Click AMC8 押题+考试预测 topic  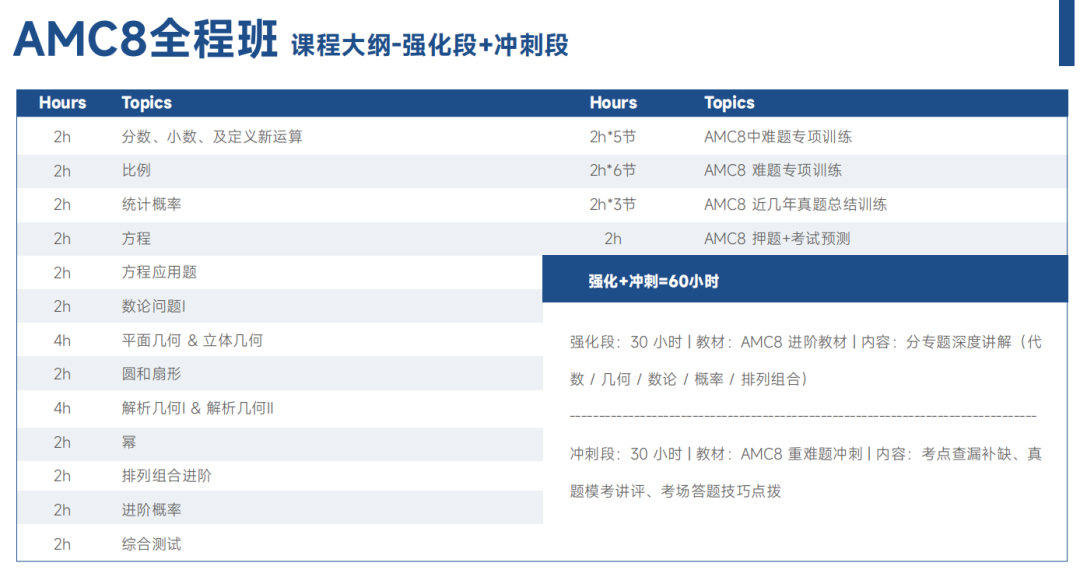point(777,238)
